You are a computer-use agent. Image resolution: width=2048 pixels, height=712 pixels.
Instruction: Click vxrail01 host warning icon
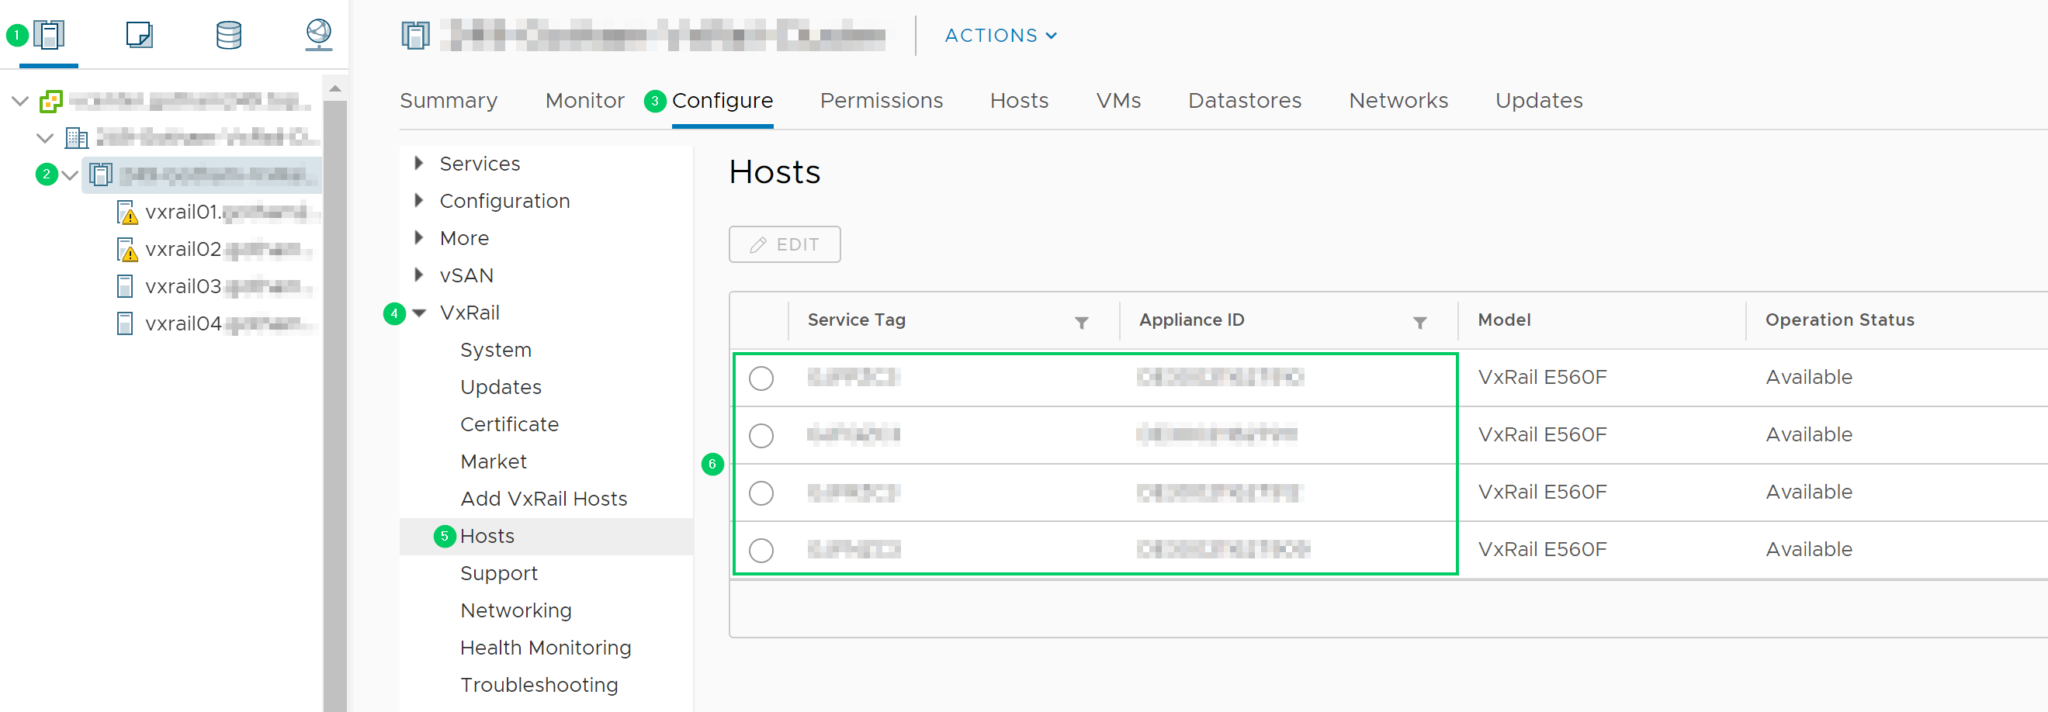[x=126, y=212]
